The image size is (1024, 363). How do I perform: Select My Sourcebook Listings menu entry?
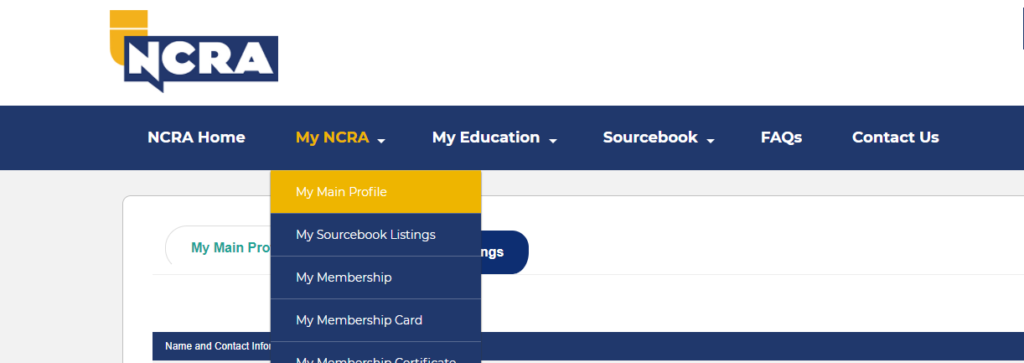click(376, 234)
